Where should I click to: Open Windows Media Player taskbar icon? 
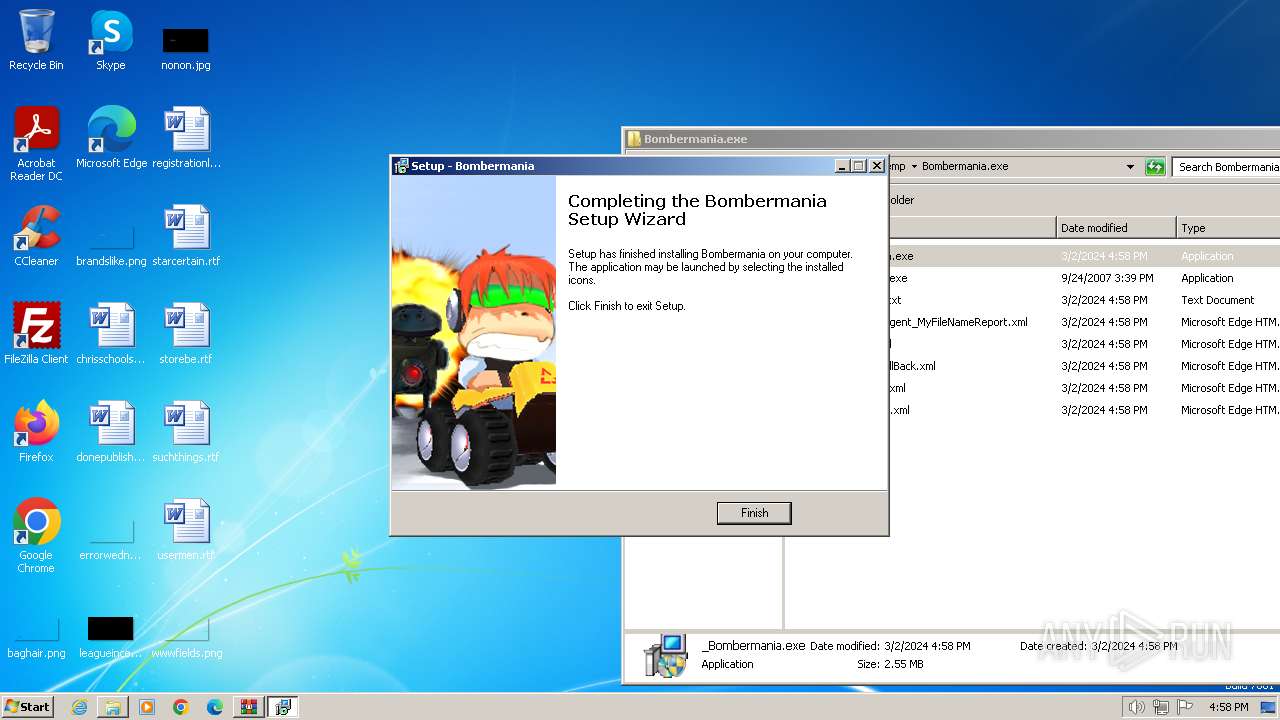pos(147,707)
